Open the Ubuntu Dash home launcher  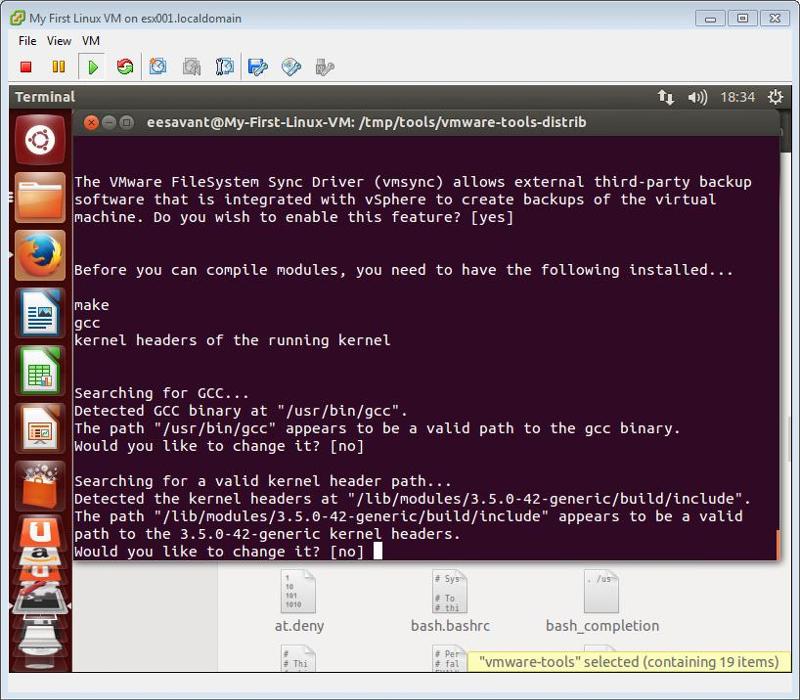40,140
